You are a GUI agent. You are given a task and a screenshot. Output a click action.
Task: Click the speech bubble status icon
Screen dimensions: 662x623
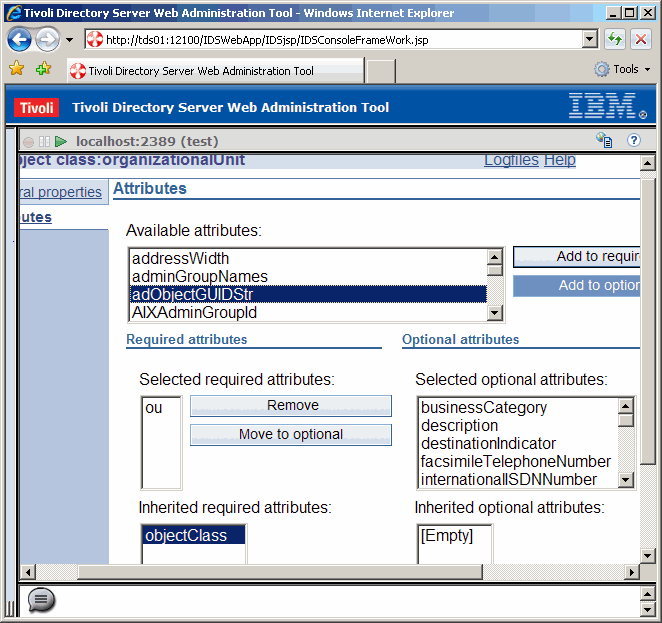coord(41,600)
